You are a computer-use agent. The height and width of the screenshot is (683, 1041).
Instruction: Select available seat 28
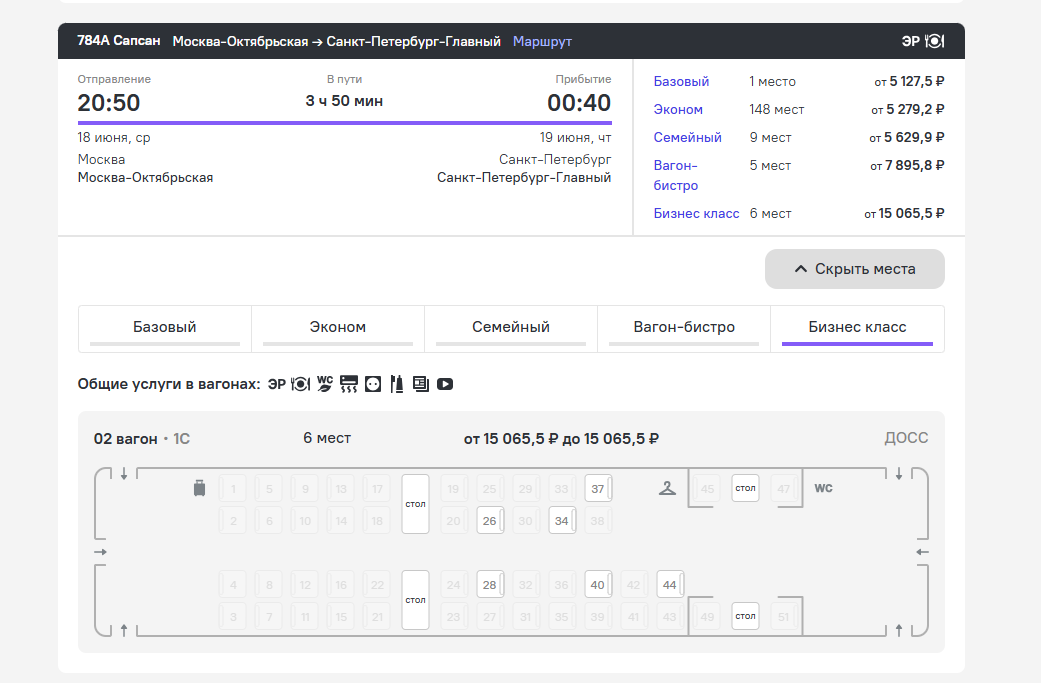pyautogui.click(x=490, y=585)
